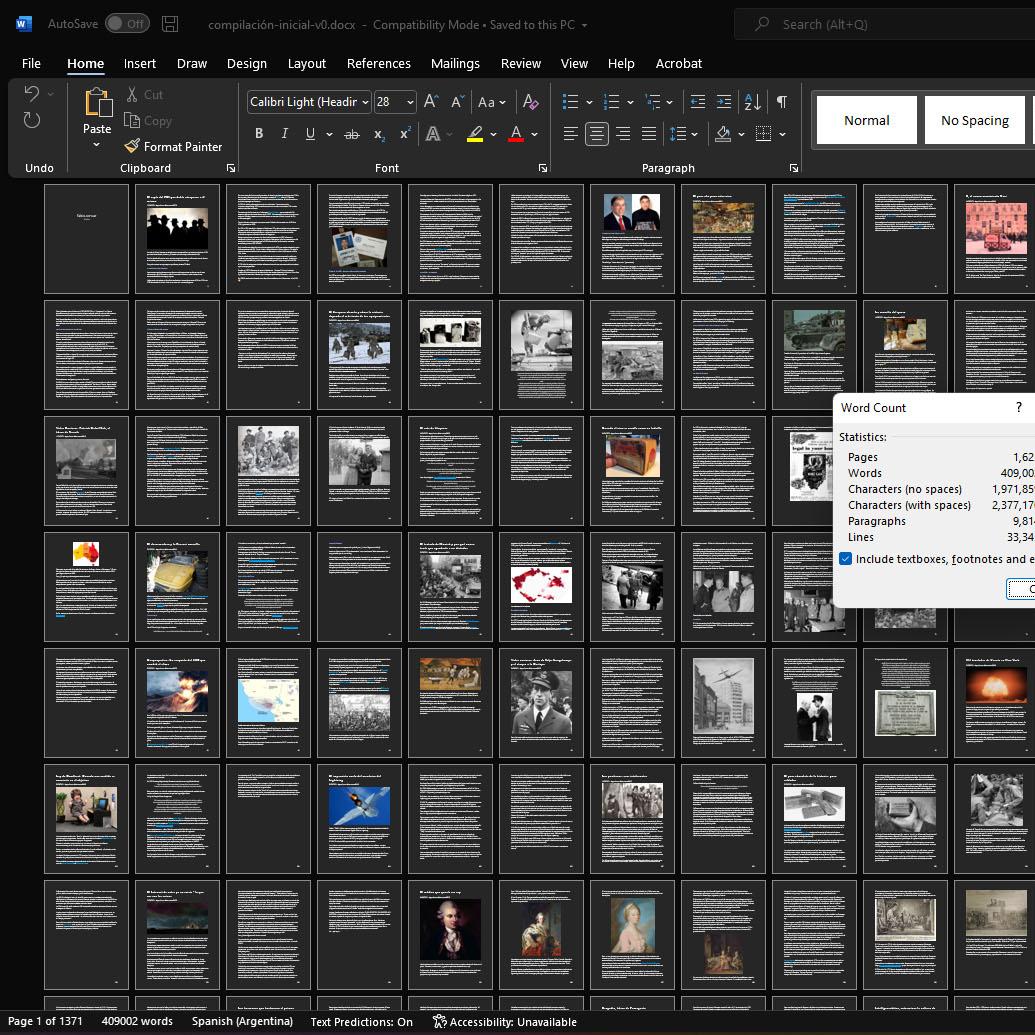This screenshot has height=1035, width=1035.
Task: Apply subscript formatting
Action: (378, 135)
